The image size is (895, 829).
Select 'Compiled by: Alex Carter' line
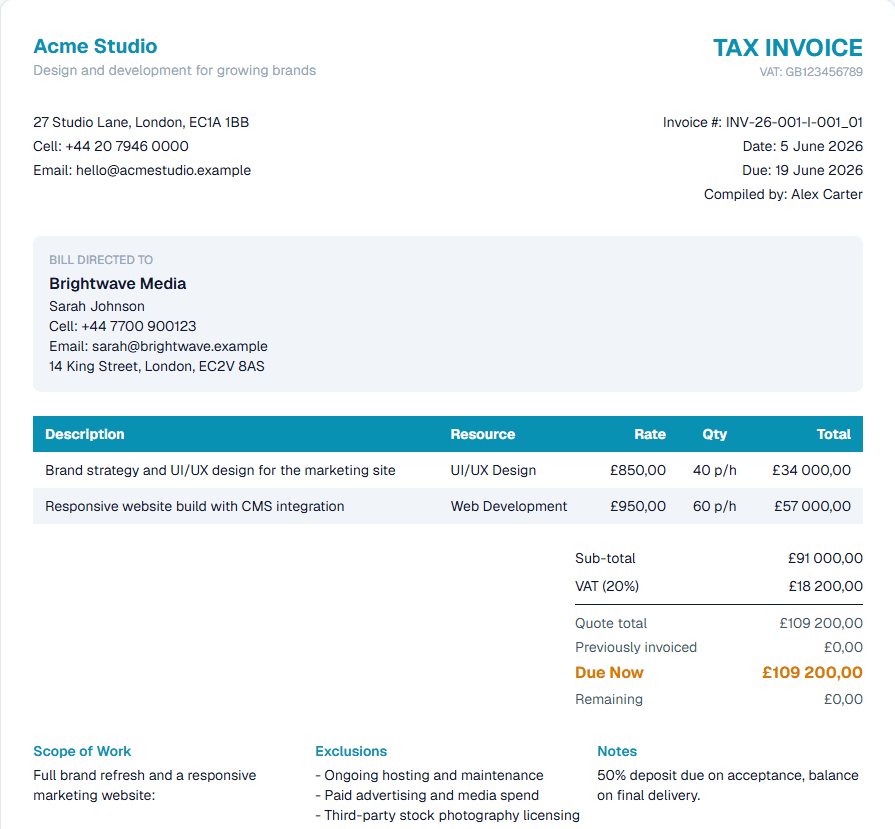tap(783, 194)
